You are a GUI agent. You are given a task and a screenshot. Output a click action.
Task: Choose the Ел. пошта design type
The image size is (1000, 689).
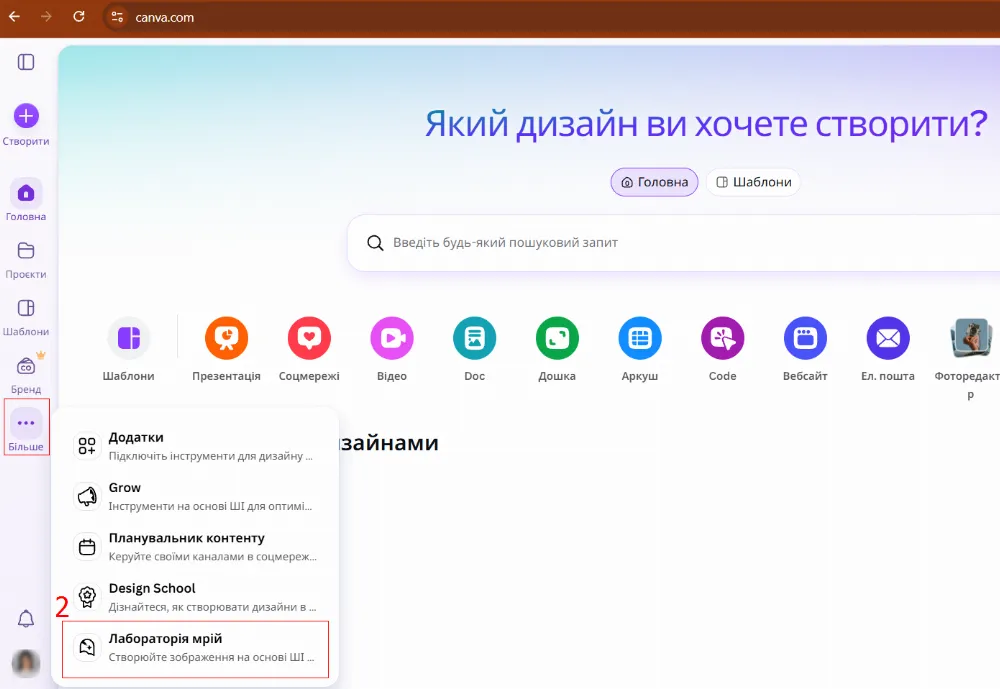tap(888, 338)
